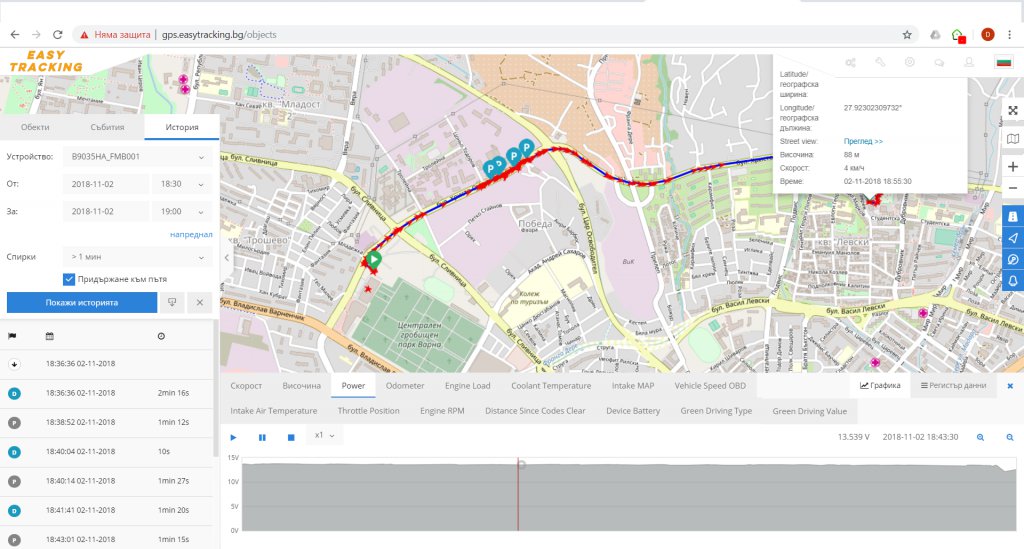Toggle 'Придържане към пътя' checkbox
The image size is (1024, 549).
[x=69, y=279]
